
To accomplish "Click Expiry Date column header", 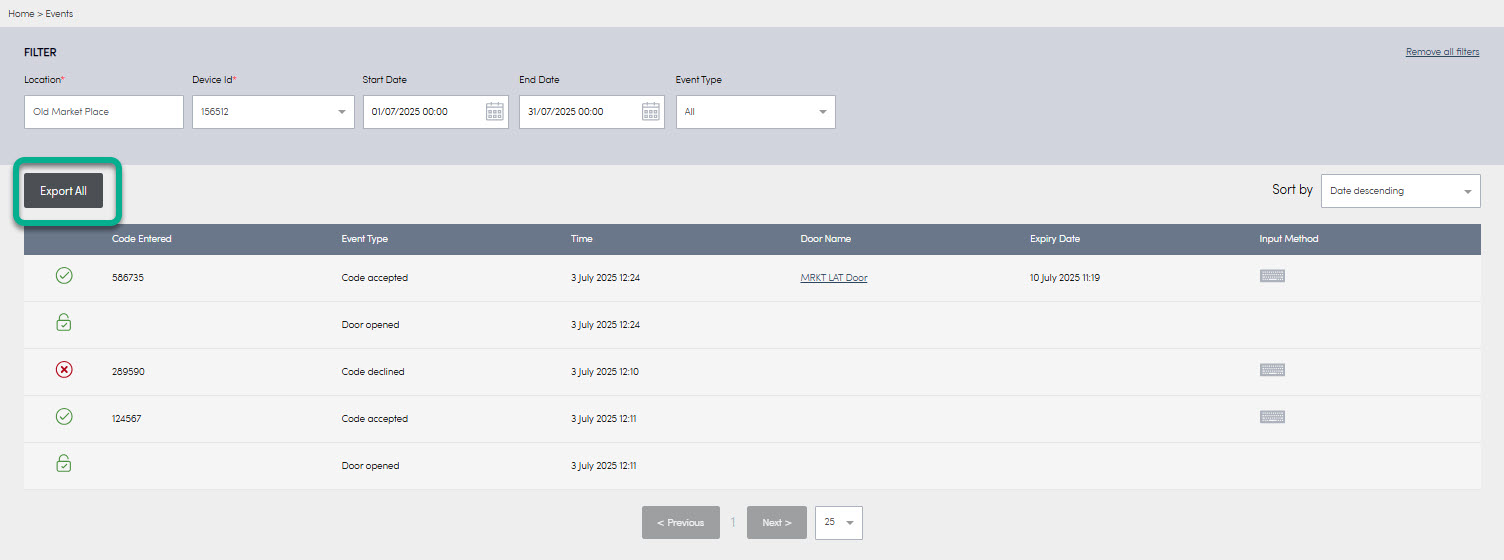I will (x=1055, y=239).
